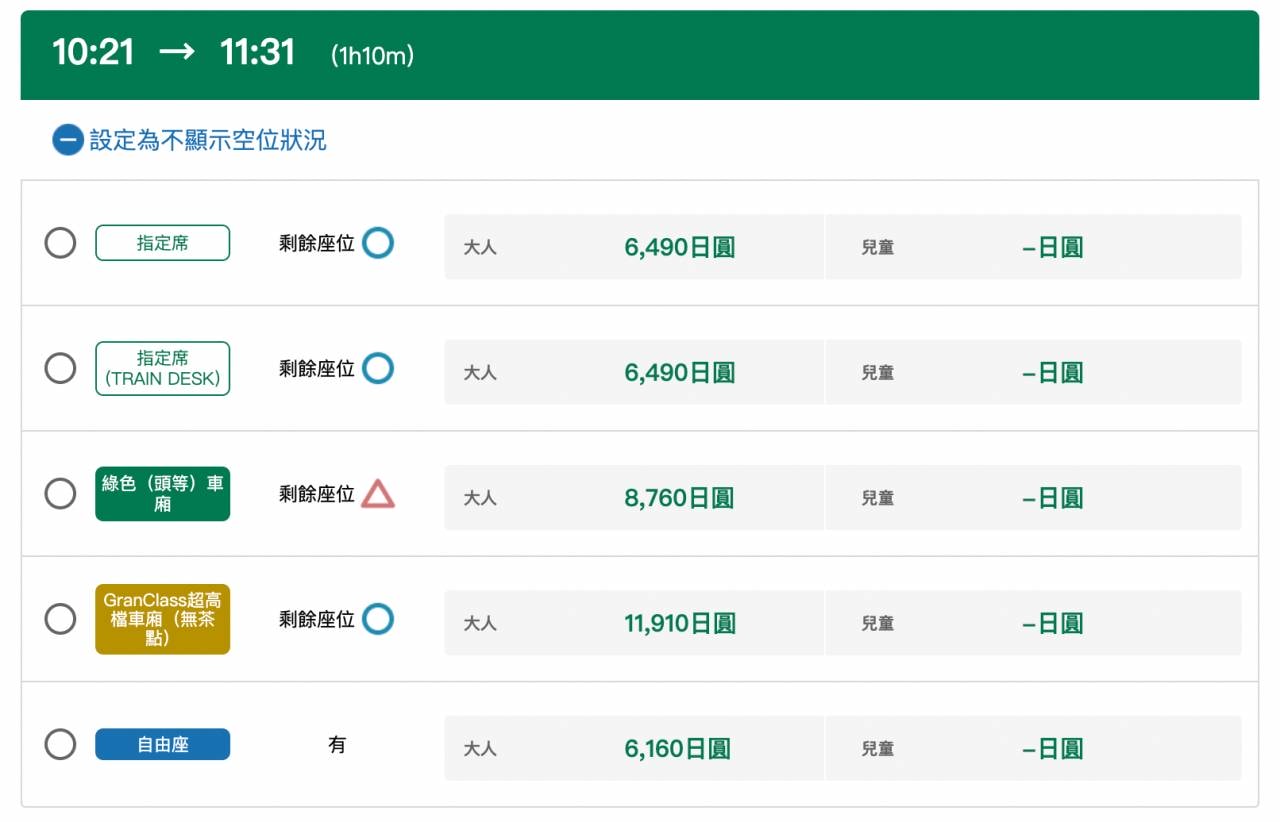
Task: Click the 有 availability text in the 自由座 row
Action: pos(337,745)
